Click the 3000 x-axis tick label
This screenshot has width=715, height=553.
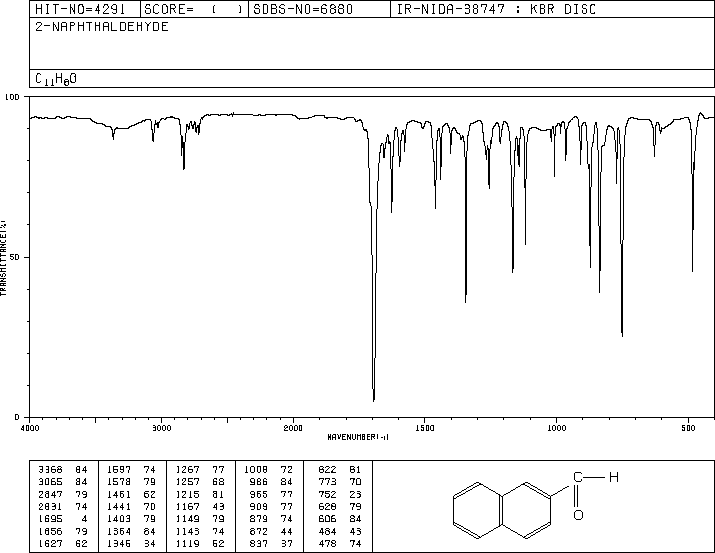point(161,428)
